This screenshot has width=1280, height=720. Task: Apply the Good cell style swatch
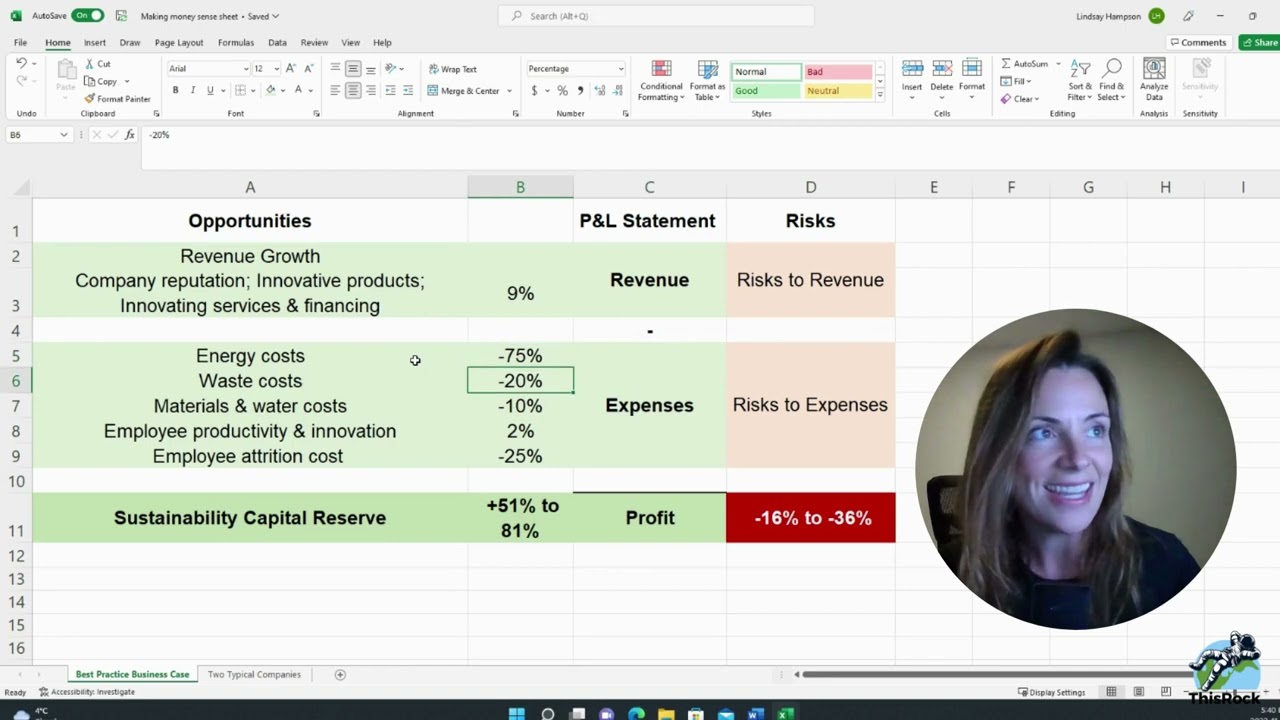pyautogui.click(x=766, y=91)
